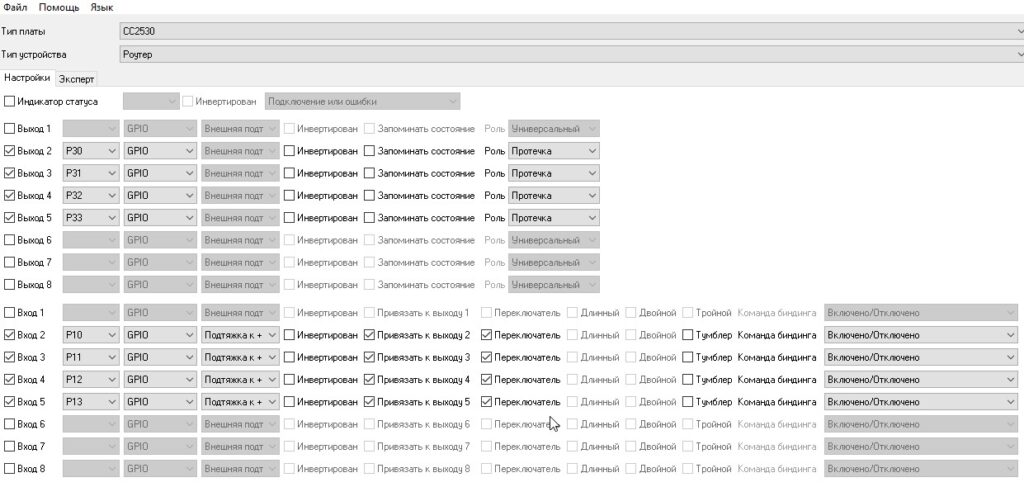Open the Выход 3 pin dropdown showing P31

click(x=90, y=173)
